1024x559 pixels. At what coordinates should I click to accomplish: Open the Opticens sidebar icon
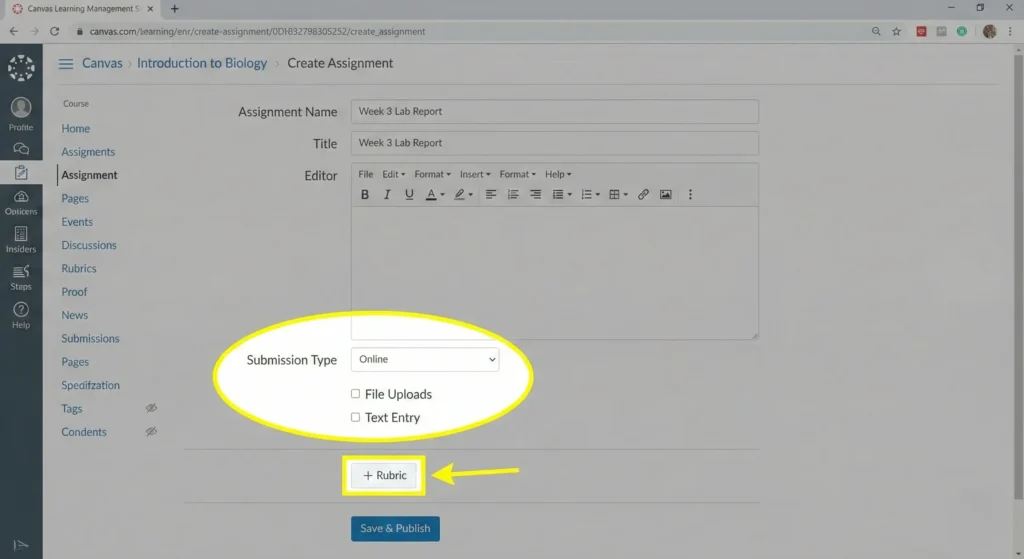coord(21,197)
